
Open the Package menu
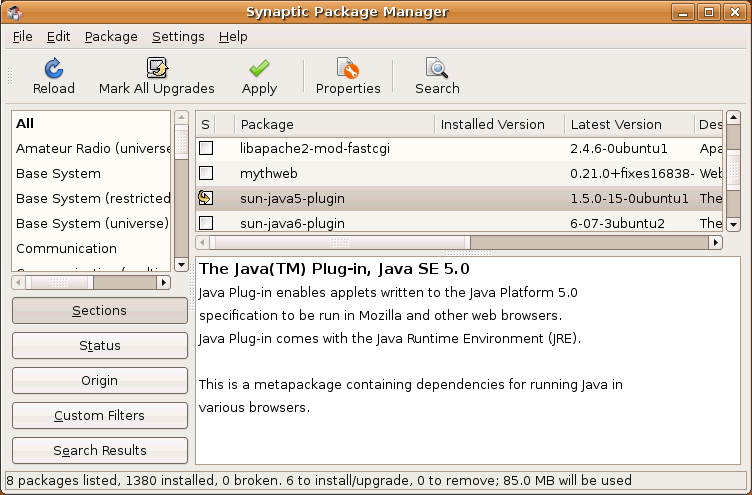click(x=111, y=36)
